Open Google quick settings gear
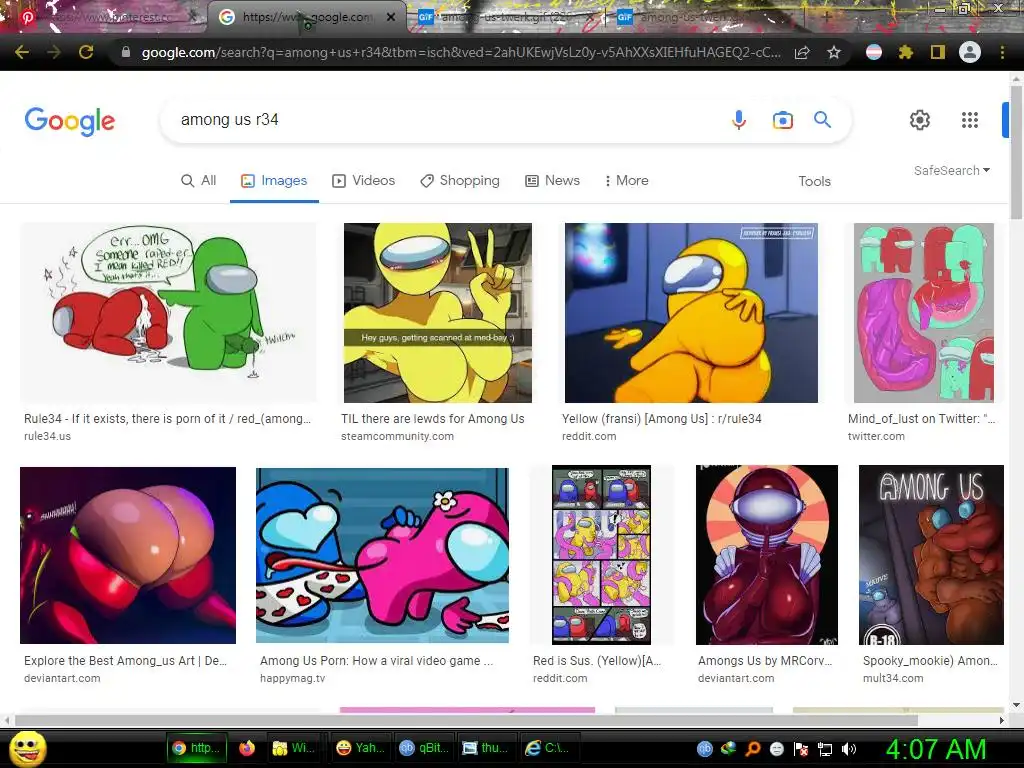 coord(920,120)
